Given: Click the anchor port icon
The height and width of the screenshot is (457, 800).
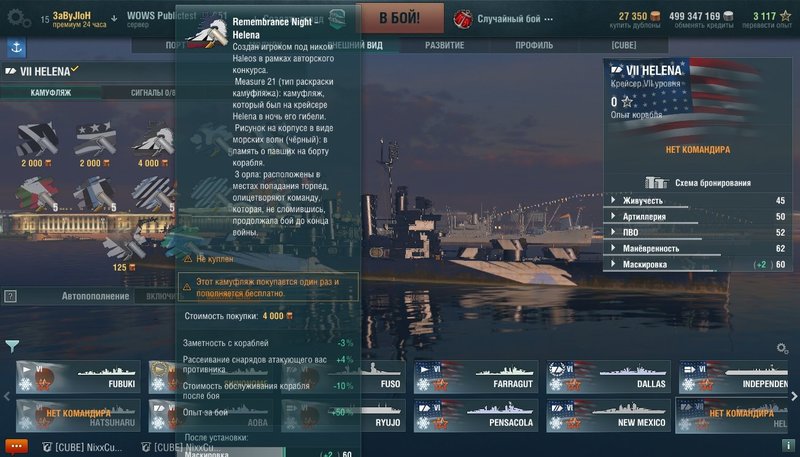Looking at the screenshot, I should click(x=16, y=48).
